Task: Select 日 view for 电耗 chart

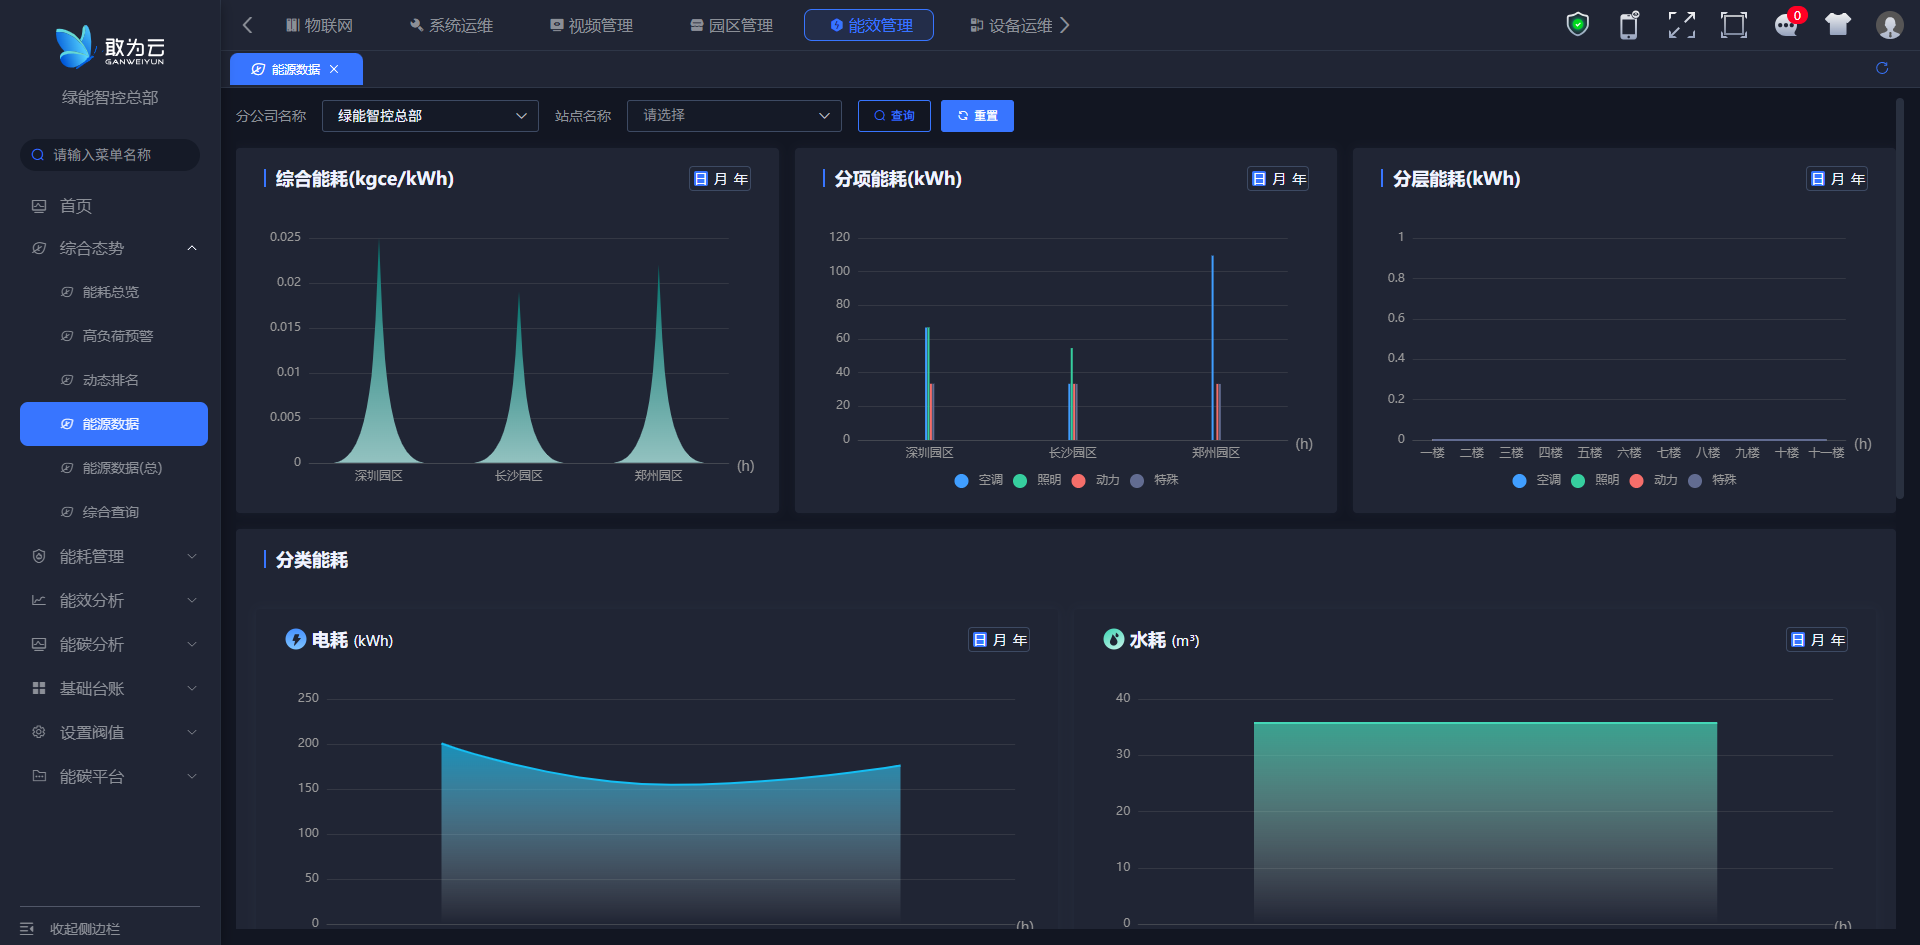Action: pos(980,640)
